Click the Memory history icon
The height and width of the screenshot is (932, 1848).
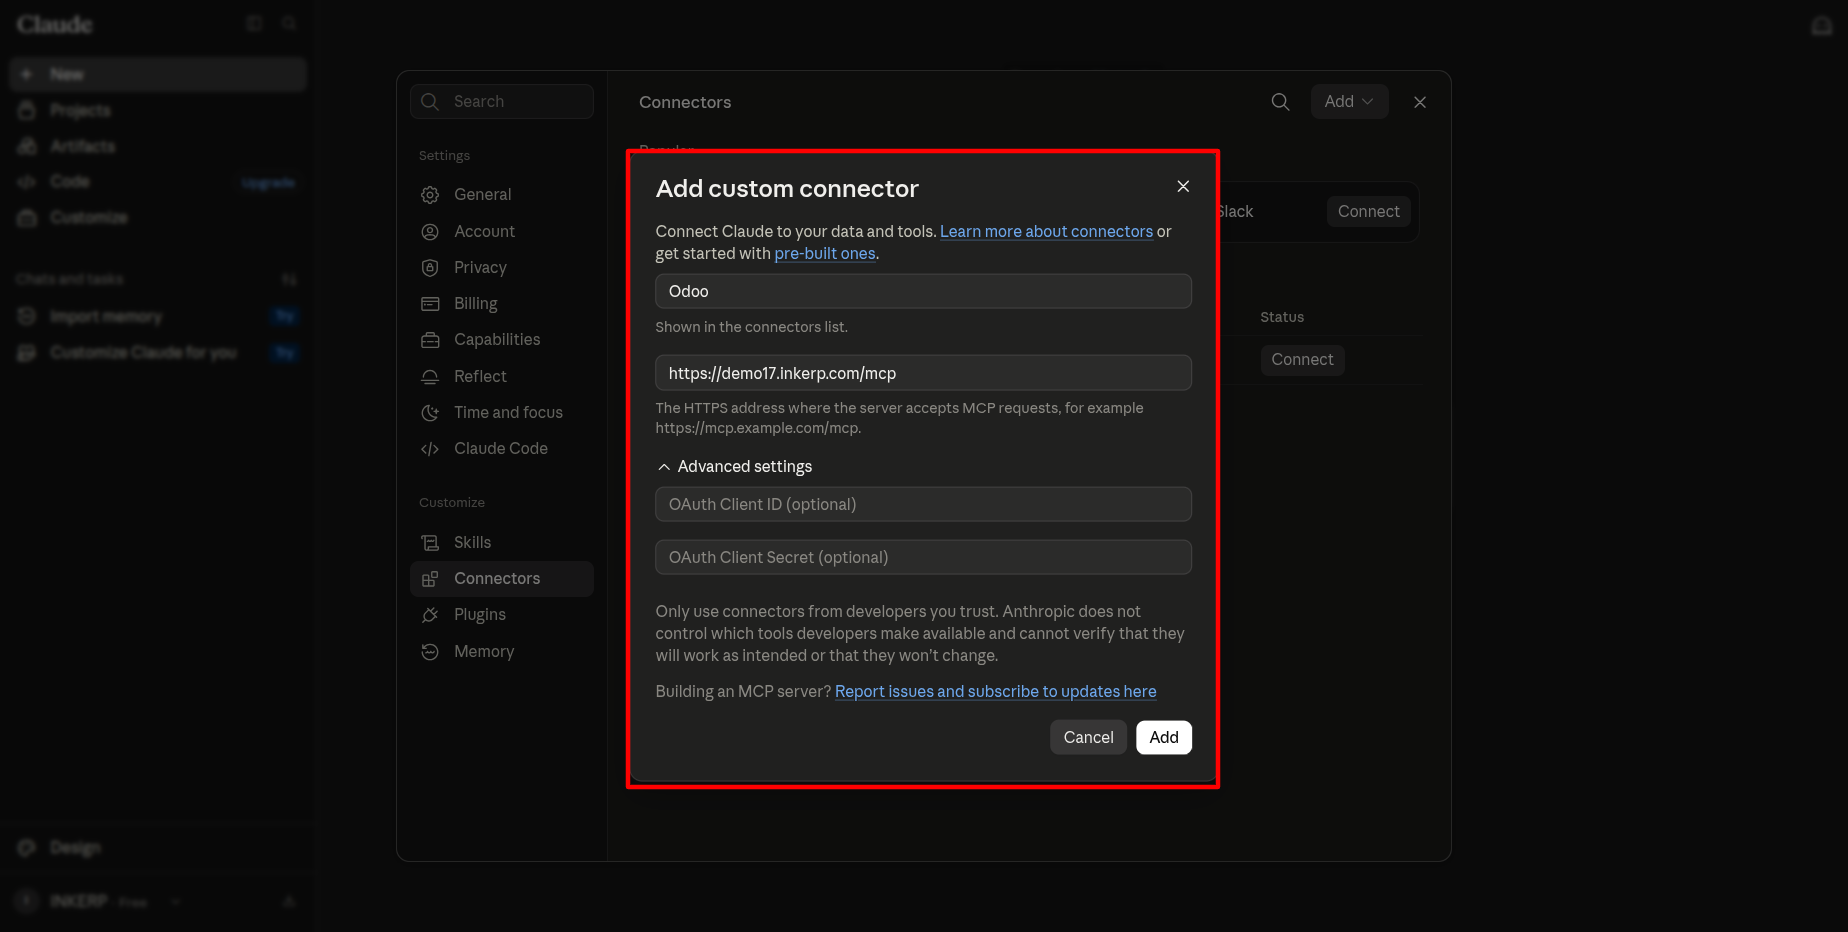coord(430,651)
